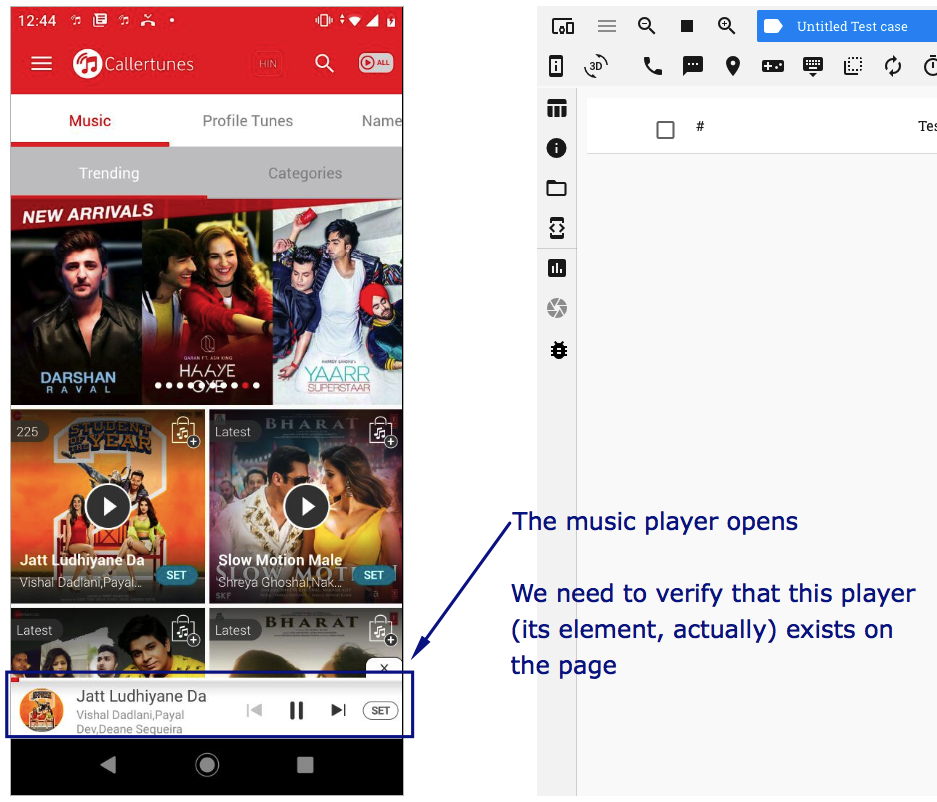
Task: Open the Yaarr Superstaar banner thumbnail
Action: click(338, 303)
